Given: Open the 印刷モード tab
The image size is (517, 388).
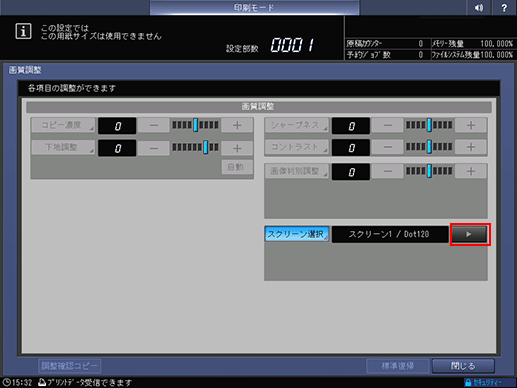Looking at the screenshot, I should click(254, 7).
